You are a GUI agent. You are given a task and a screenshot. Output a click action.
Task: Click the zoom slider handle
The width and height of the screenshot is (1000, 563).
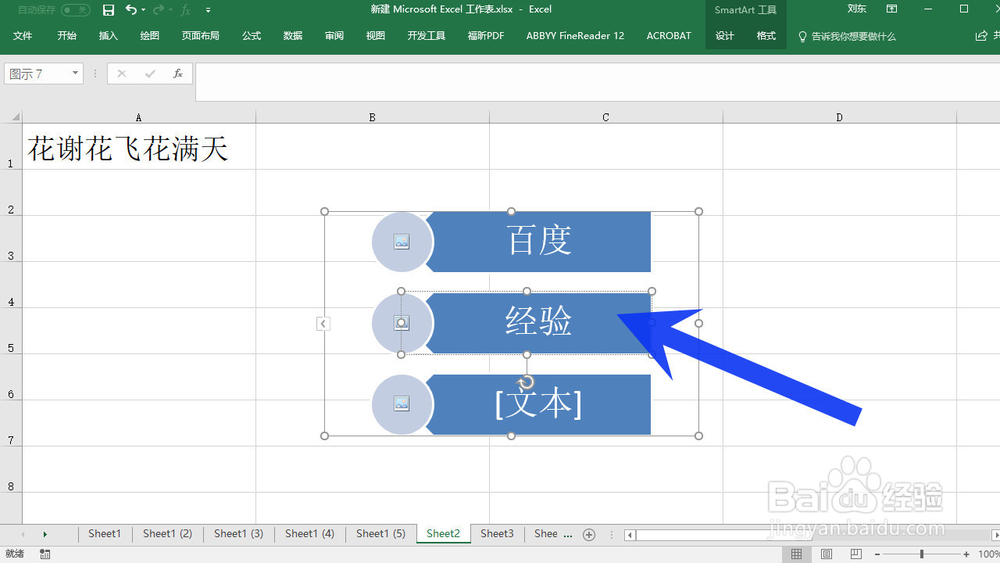coord(922,554)
